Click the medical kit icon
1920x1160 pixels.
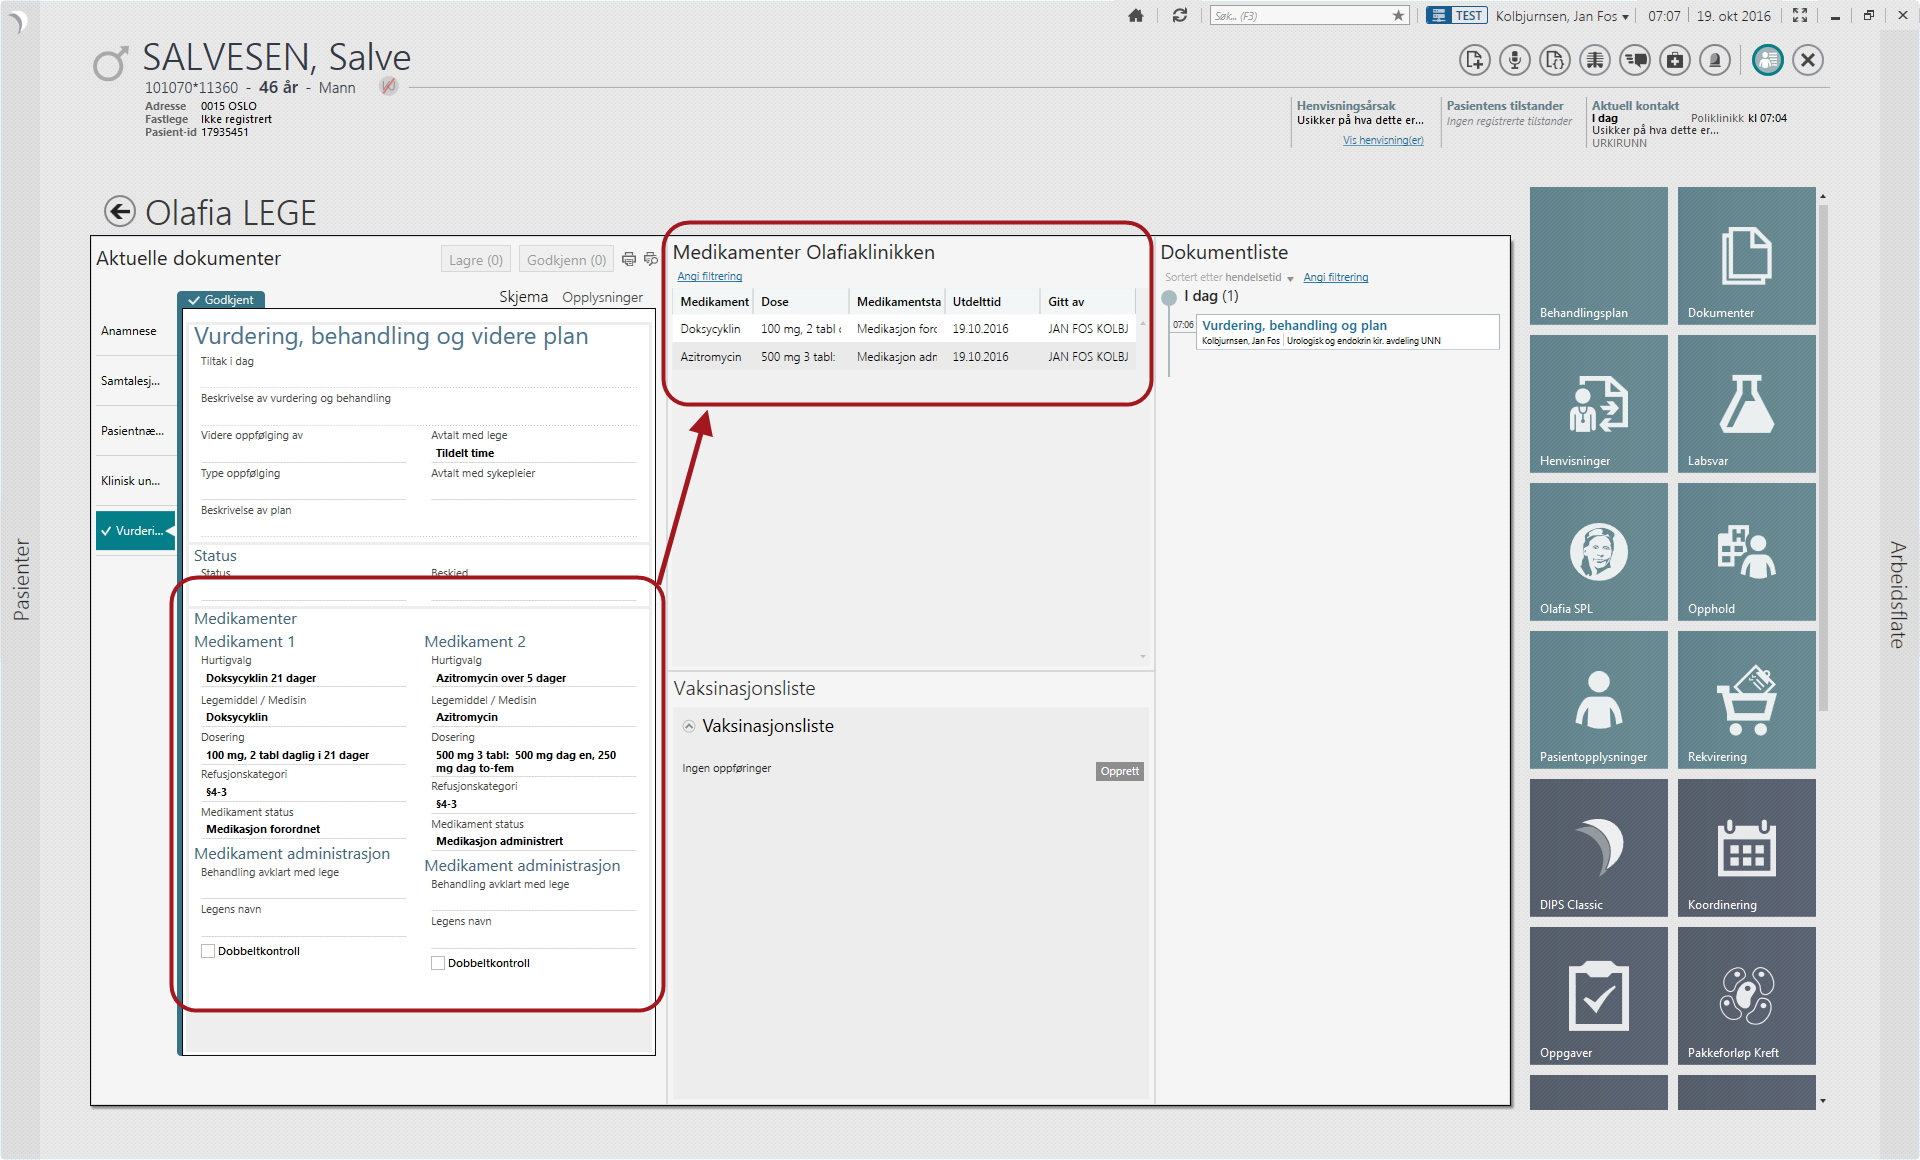[x=1675, y=60]
